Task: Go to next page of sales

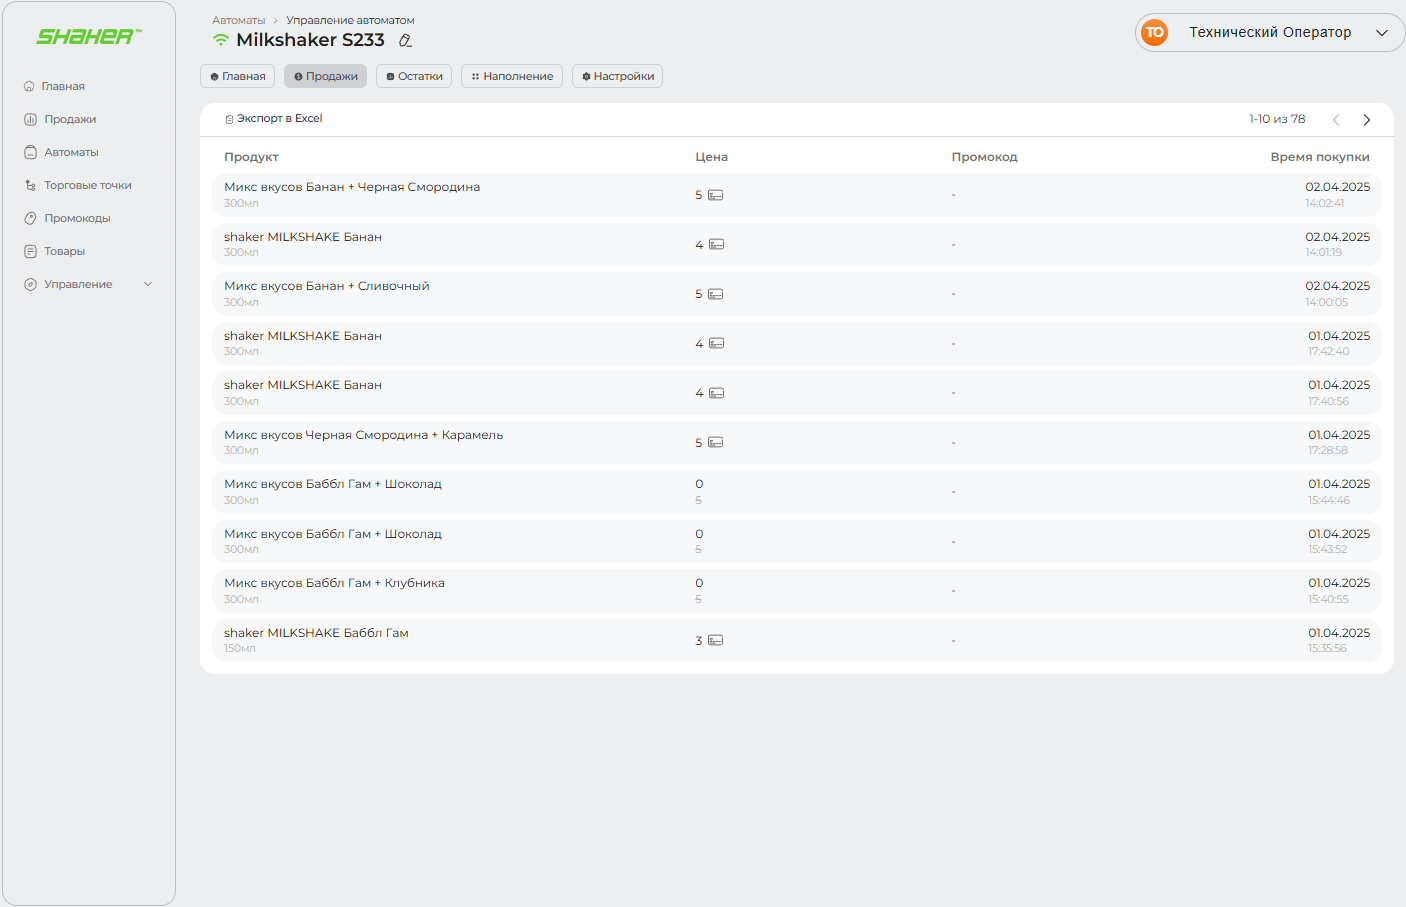Action: click(x=1366, y=120)
